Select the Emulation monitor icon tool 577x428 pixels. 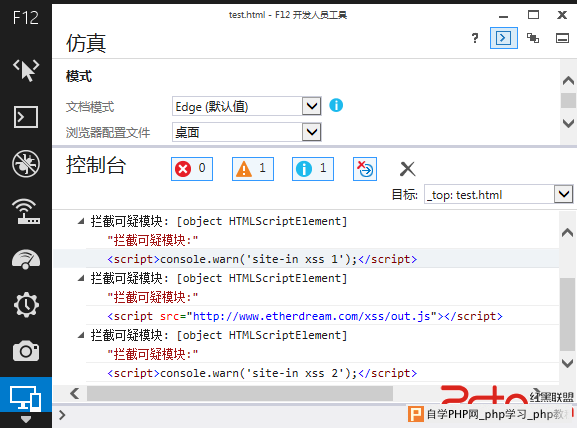click(26, 399)
